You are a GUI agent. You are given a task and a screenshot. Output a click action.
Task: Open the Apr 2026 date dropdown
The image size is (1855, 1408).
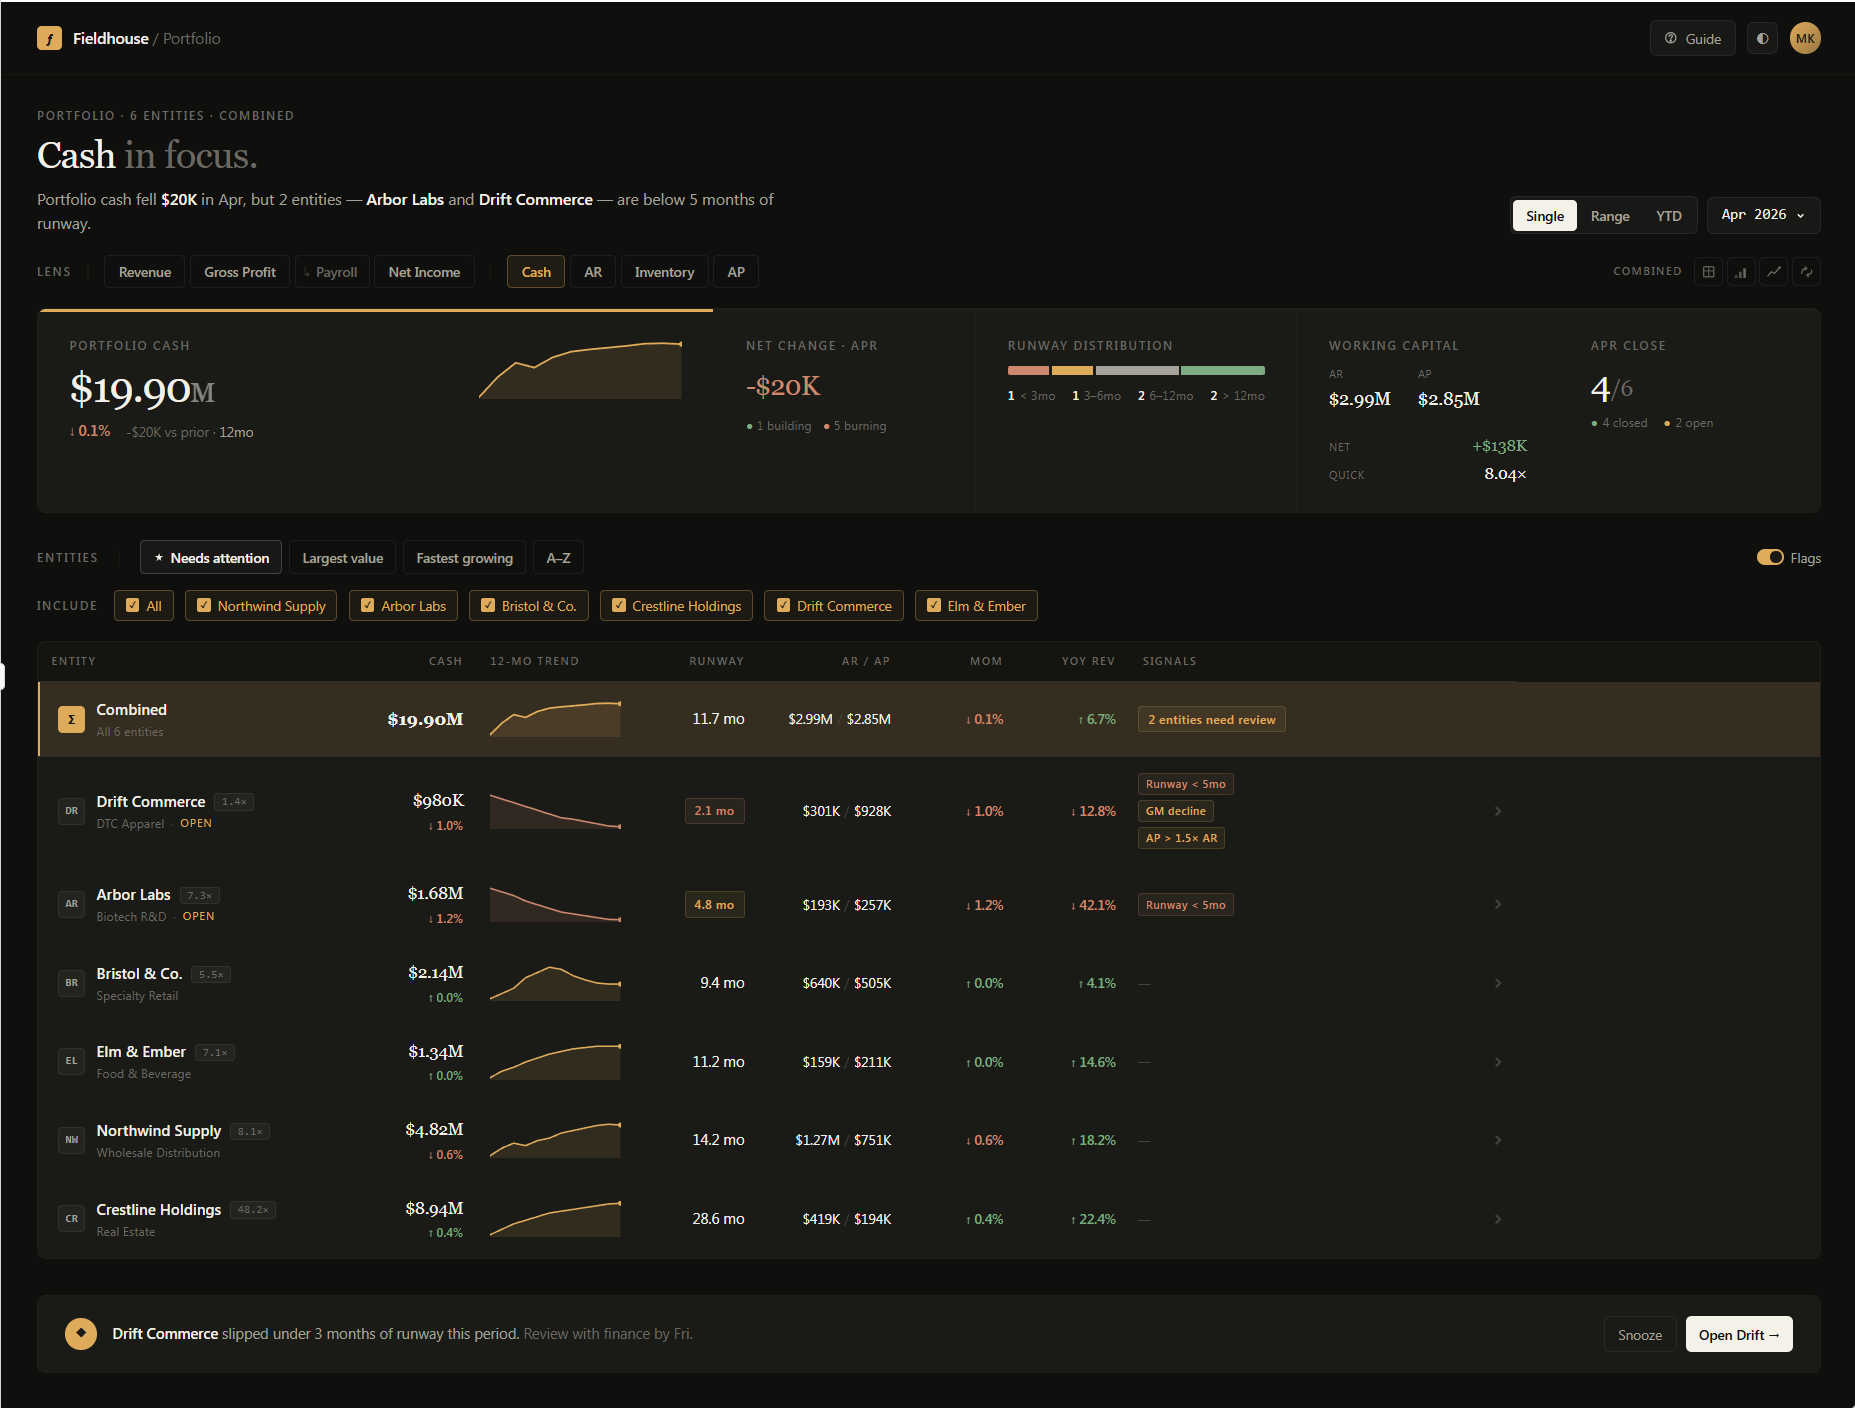(1762, 215)
